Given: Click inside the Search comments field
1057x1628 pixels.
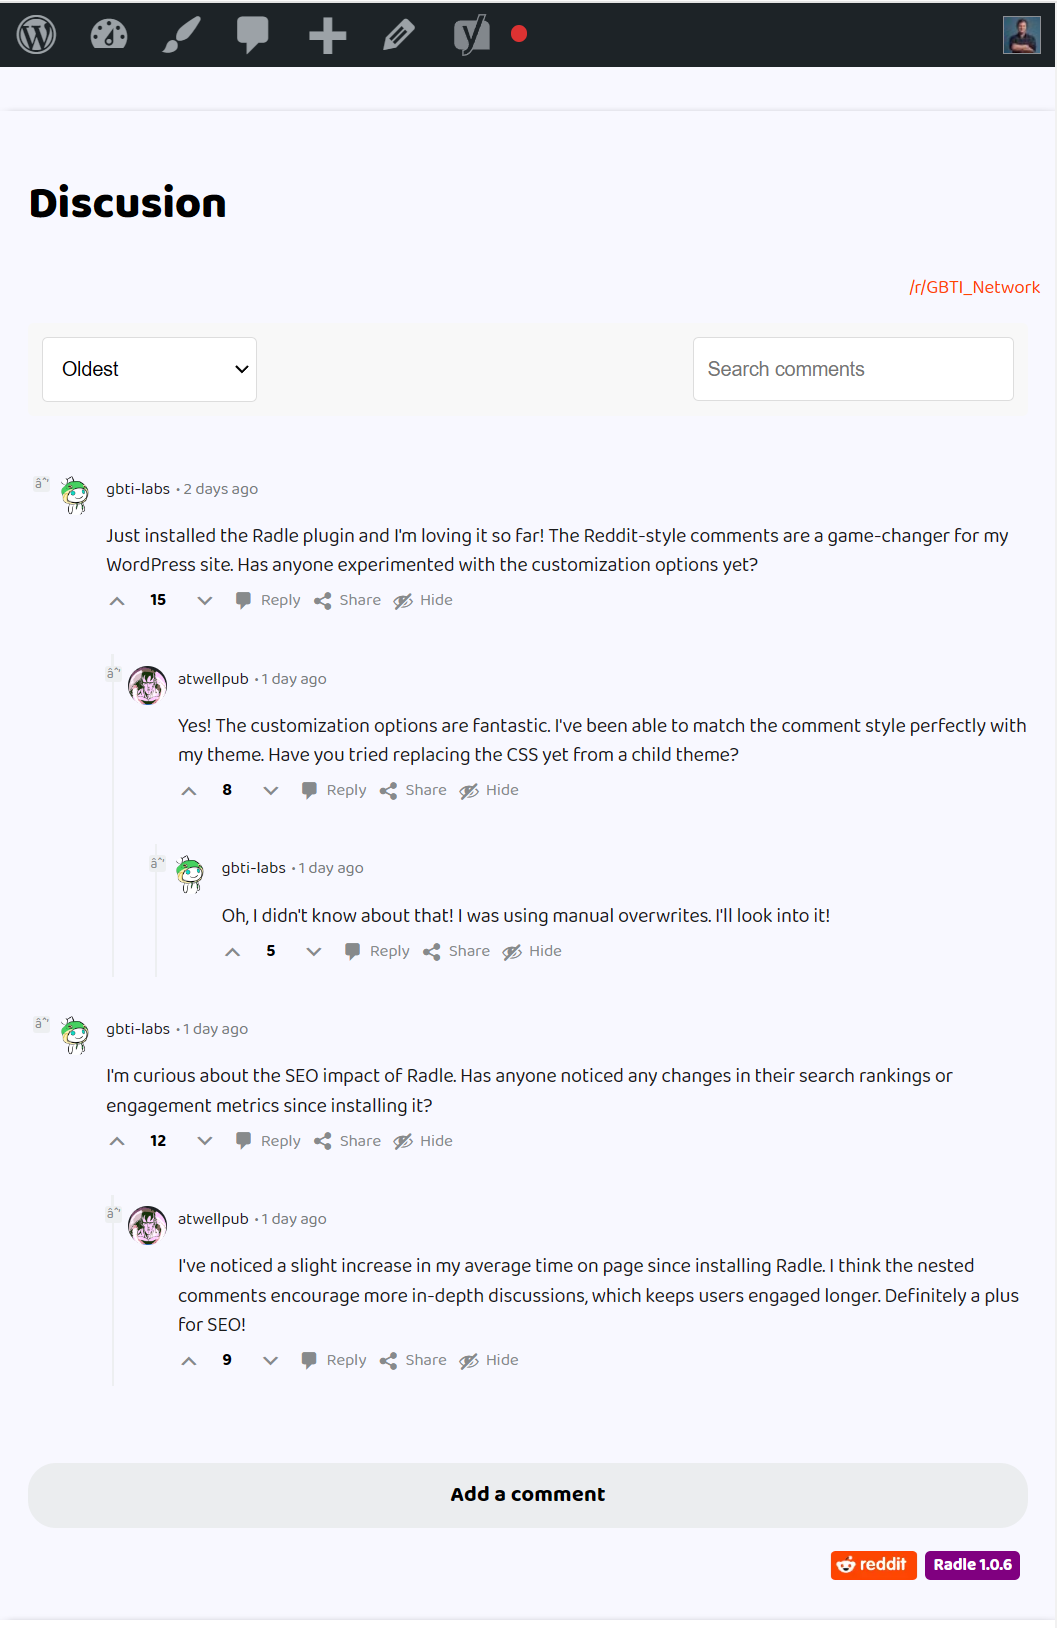Looking at the screenshot, I should [x=852, y=369].
